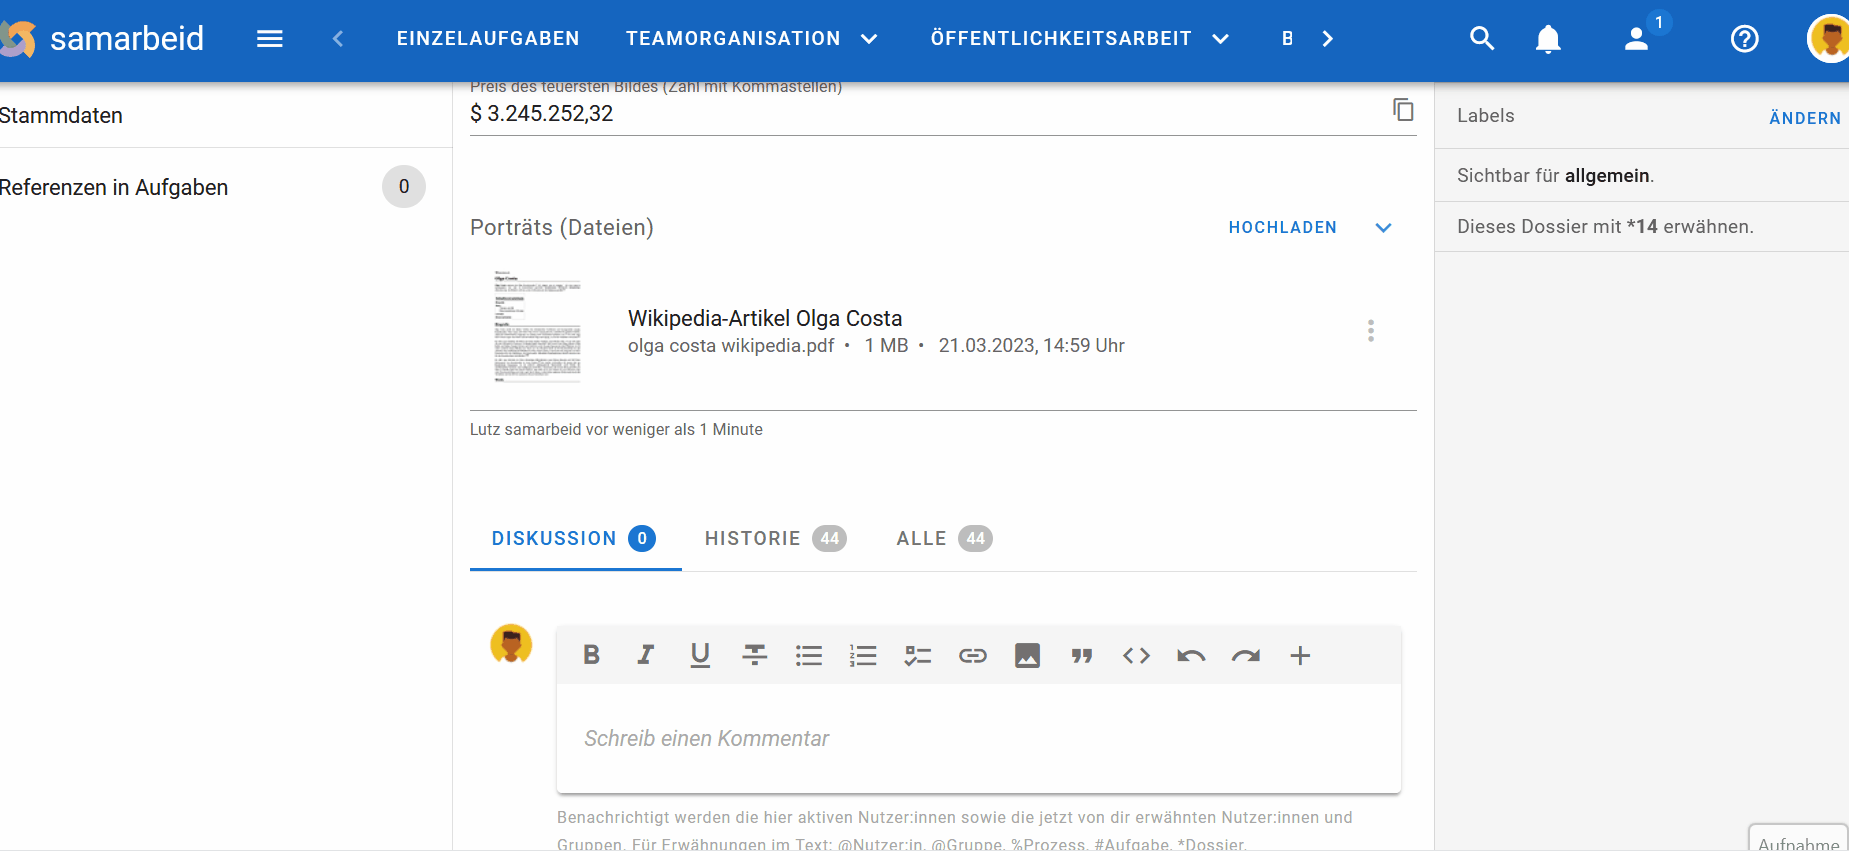The height and width of the screenshot is (851, 1849).
Task: Click the notifications bell icon
Action: pos(1547,39)
